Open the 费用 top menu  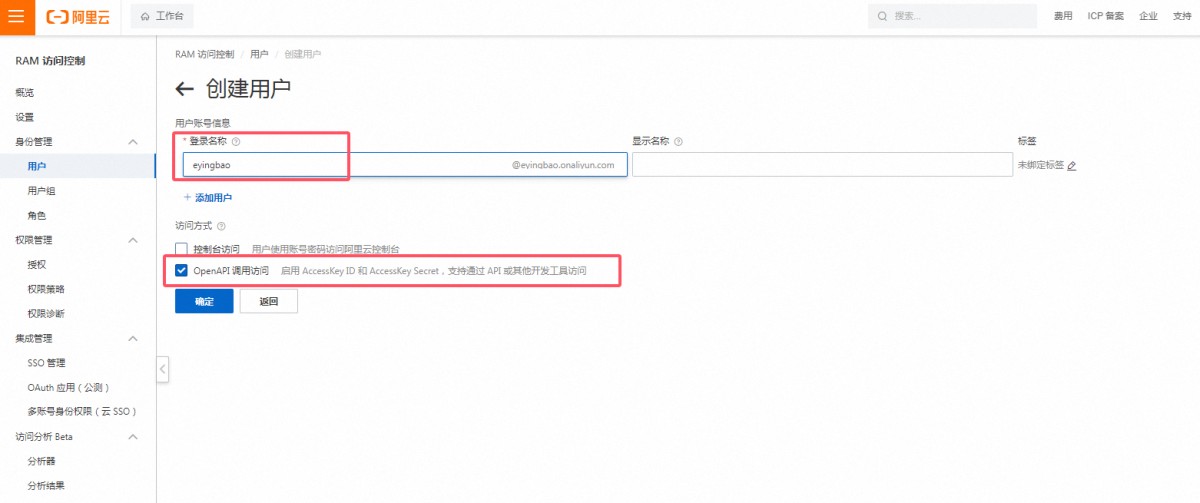click(1063, 17)
